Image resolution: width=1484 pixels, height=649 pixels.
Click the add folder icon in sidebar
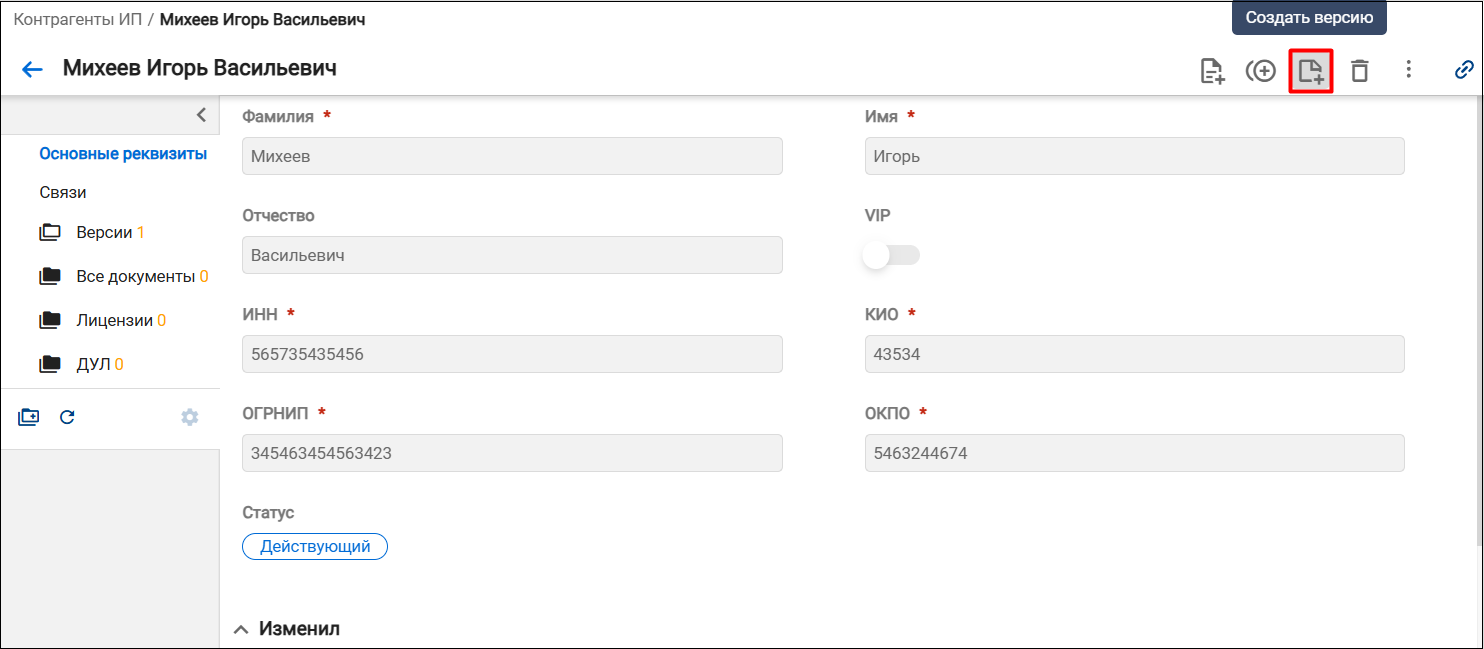(28, 417)
